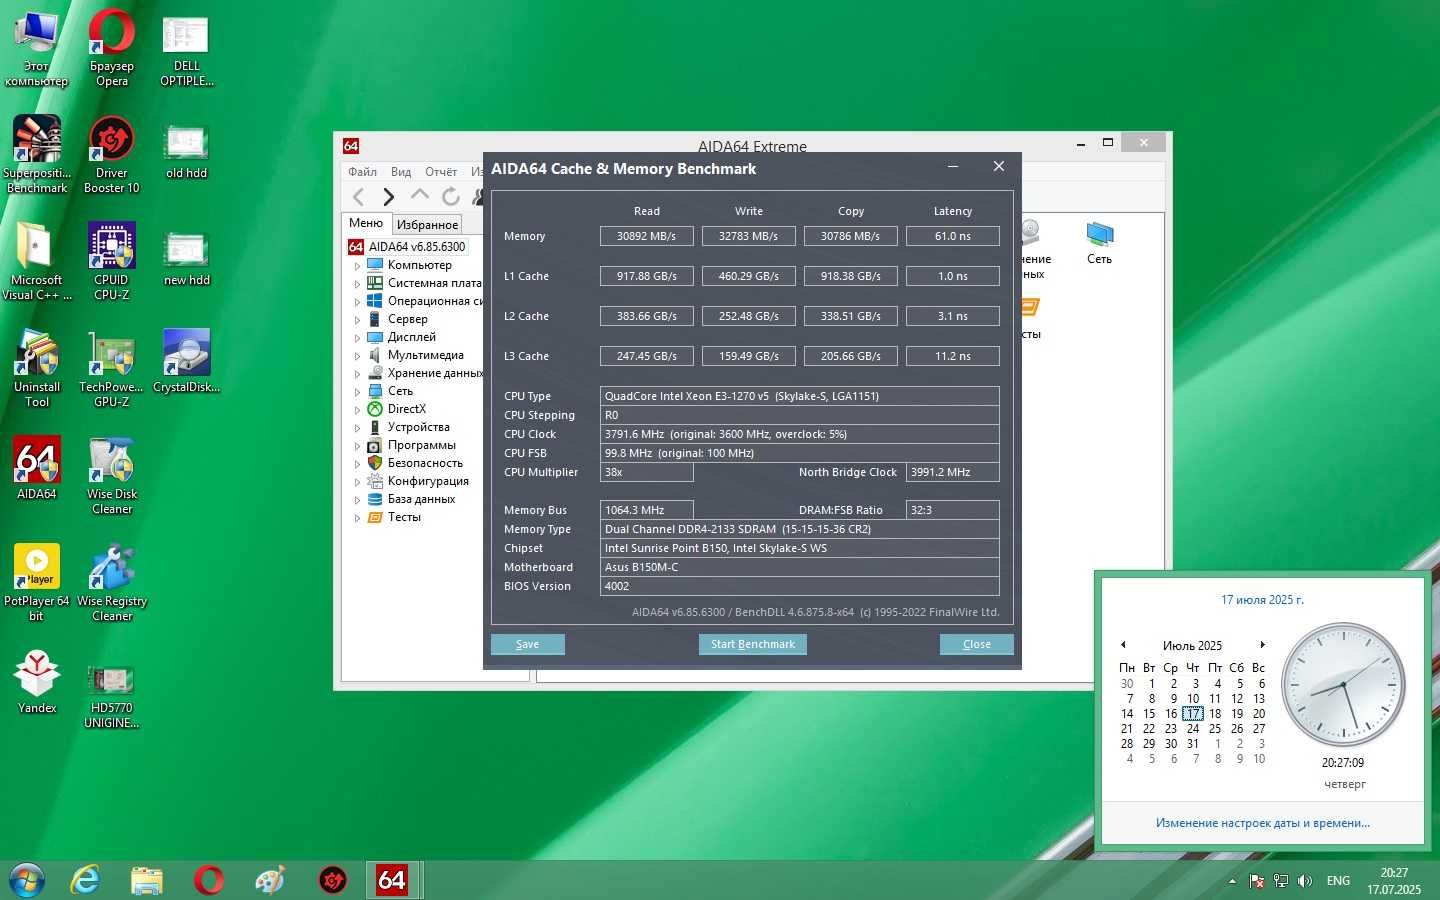Expand the 'Устройства' tree node
Image resolution: width=1440 pixels, height=900 pixels.
pyautogui.click(x=357, y=428)
